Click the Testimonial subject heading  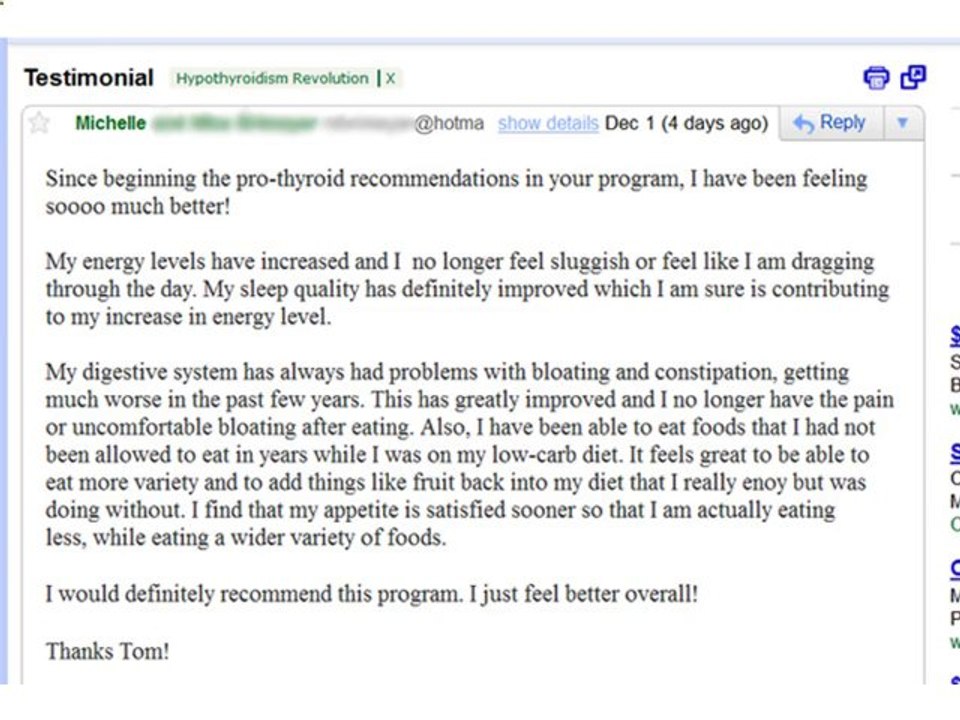click(x=89, y=78)
